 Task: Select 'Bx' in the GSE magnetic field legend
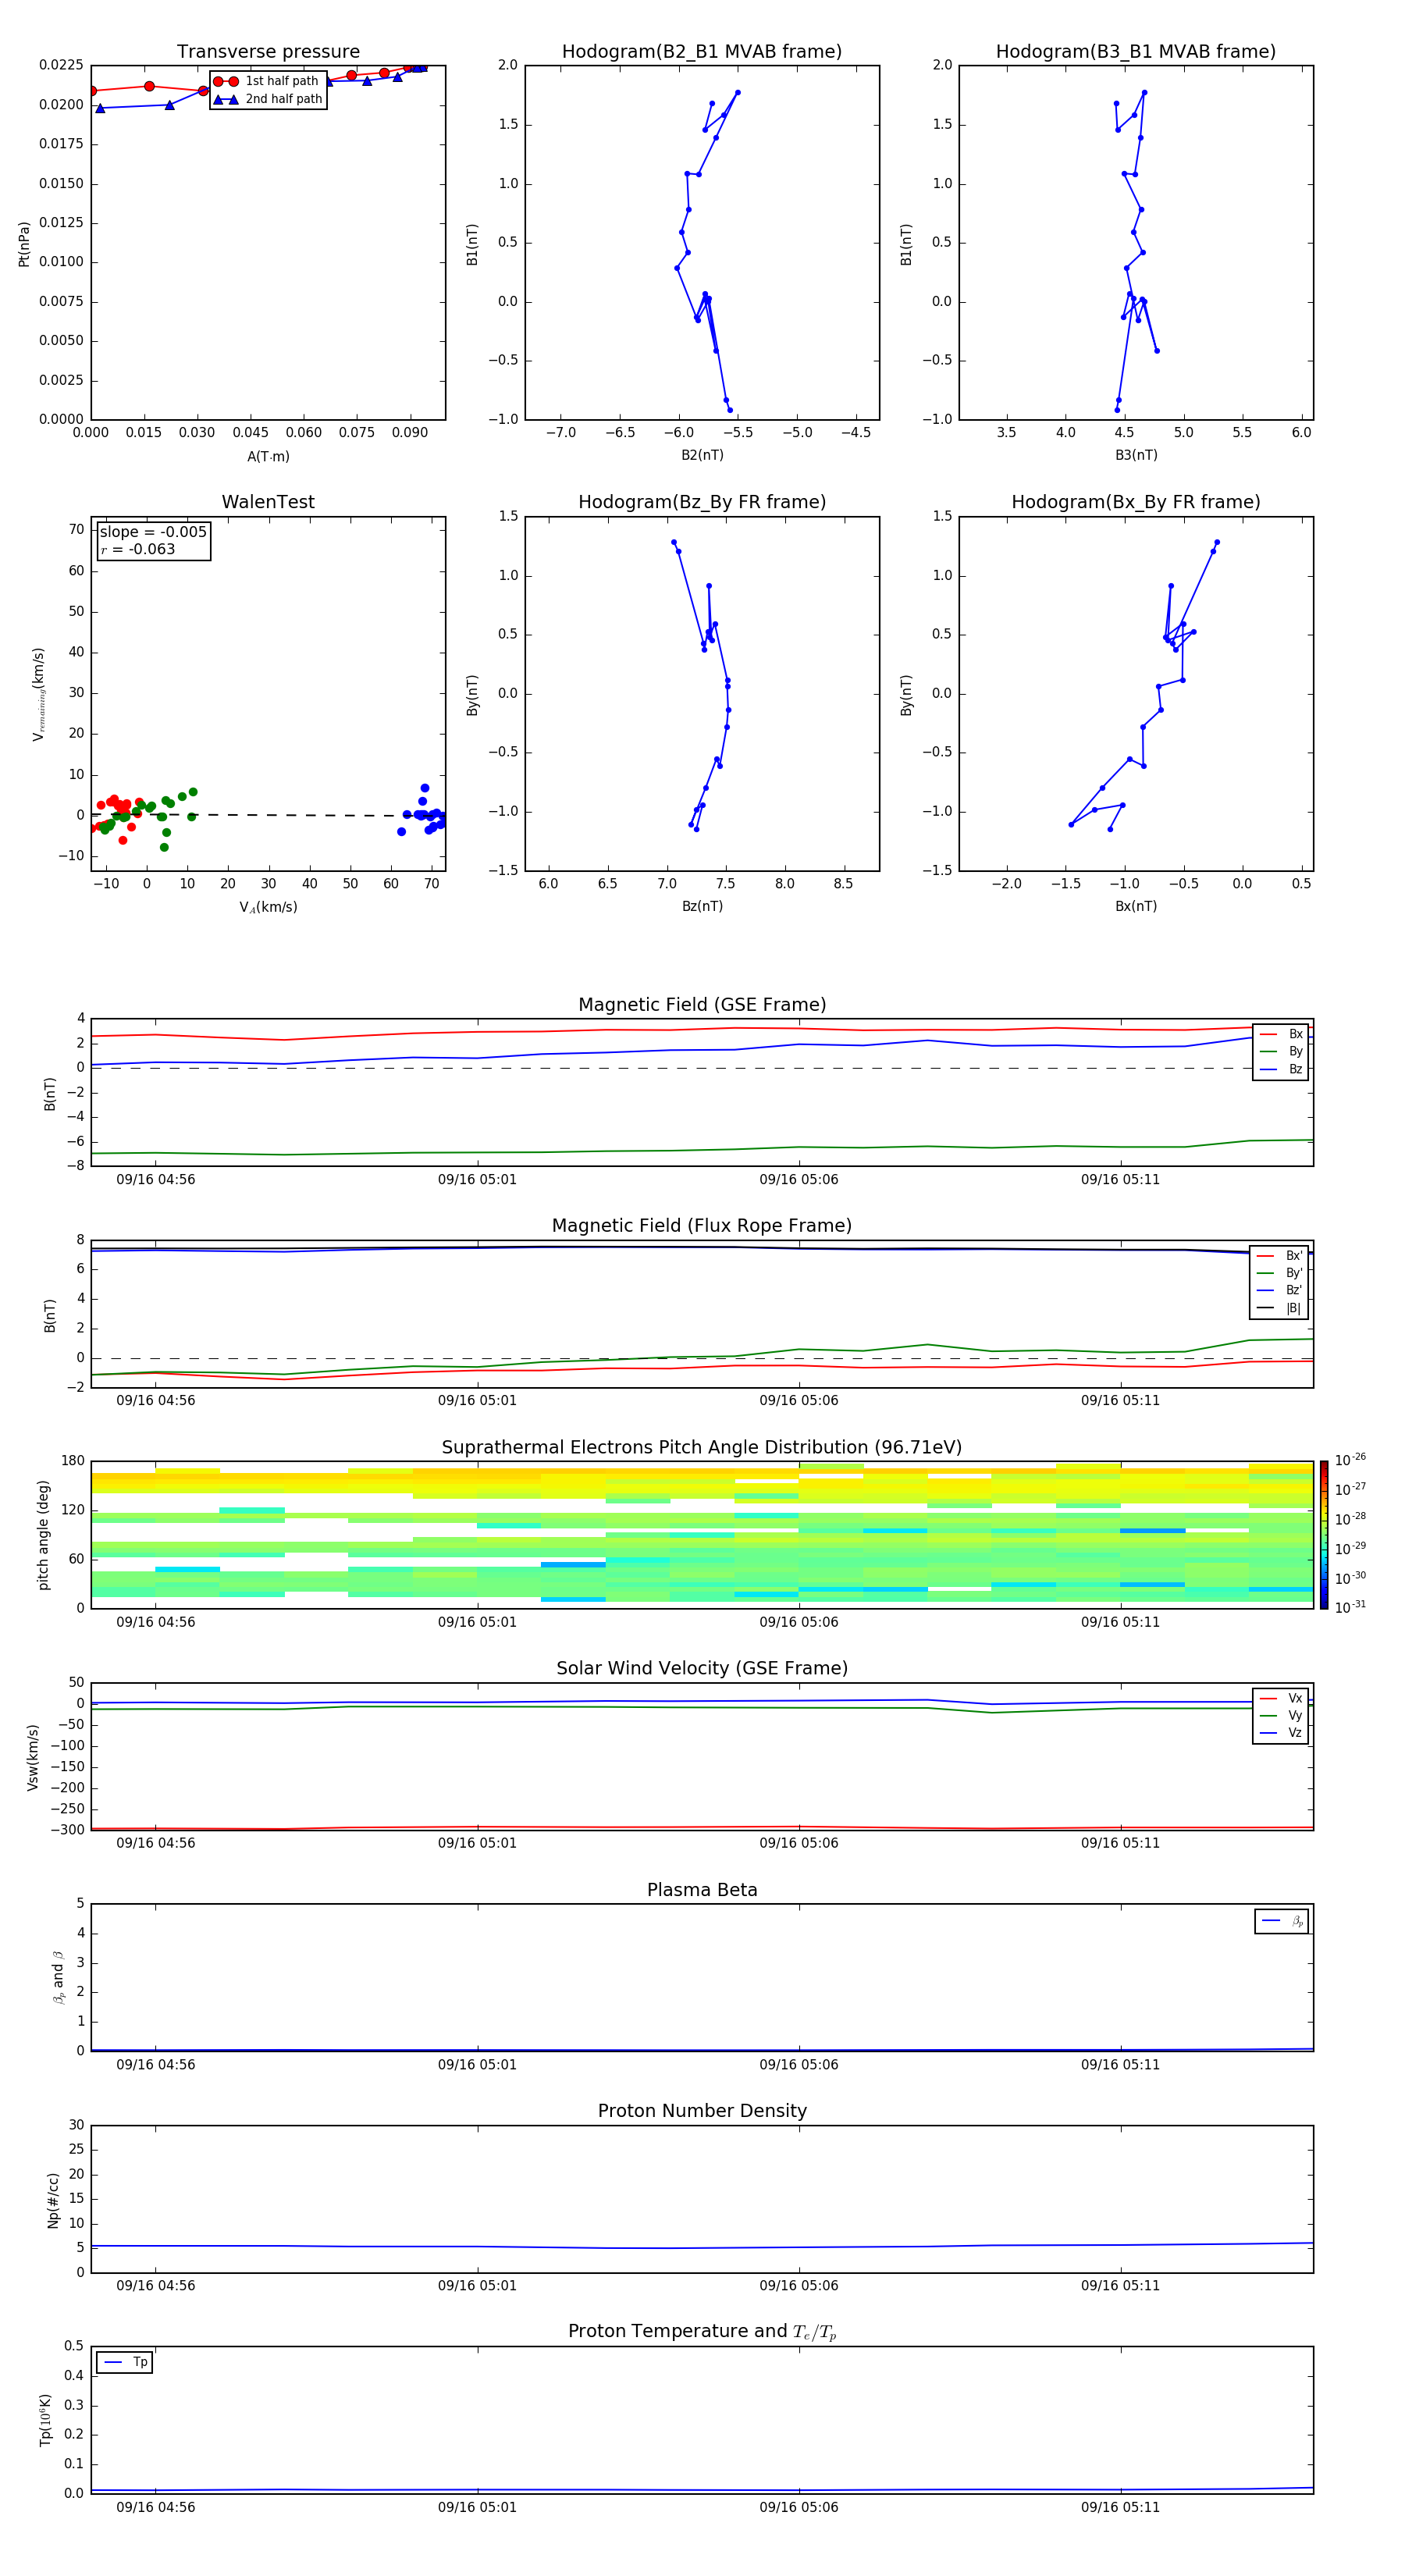click(1281, 1034)
